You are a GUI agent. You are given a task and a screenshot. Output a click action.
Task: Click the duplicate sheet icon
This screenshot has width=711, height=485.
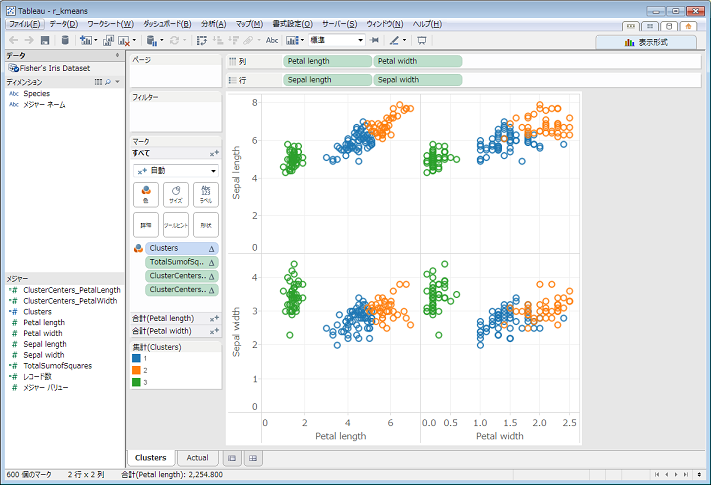coord(108,40)
